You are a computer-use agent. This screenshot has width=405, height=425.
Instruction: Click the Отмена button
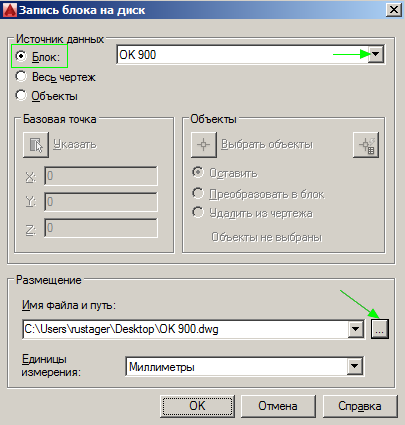tap(278, 406)
